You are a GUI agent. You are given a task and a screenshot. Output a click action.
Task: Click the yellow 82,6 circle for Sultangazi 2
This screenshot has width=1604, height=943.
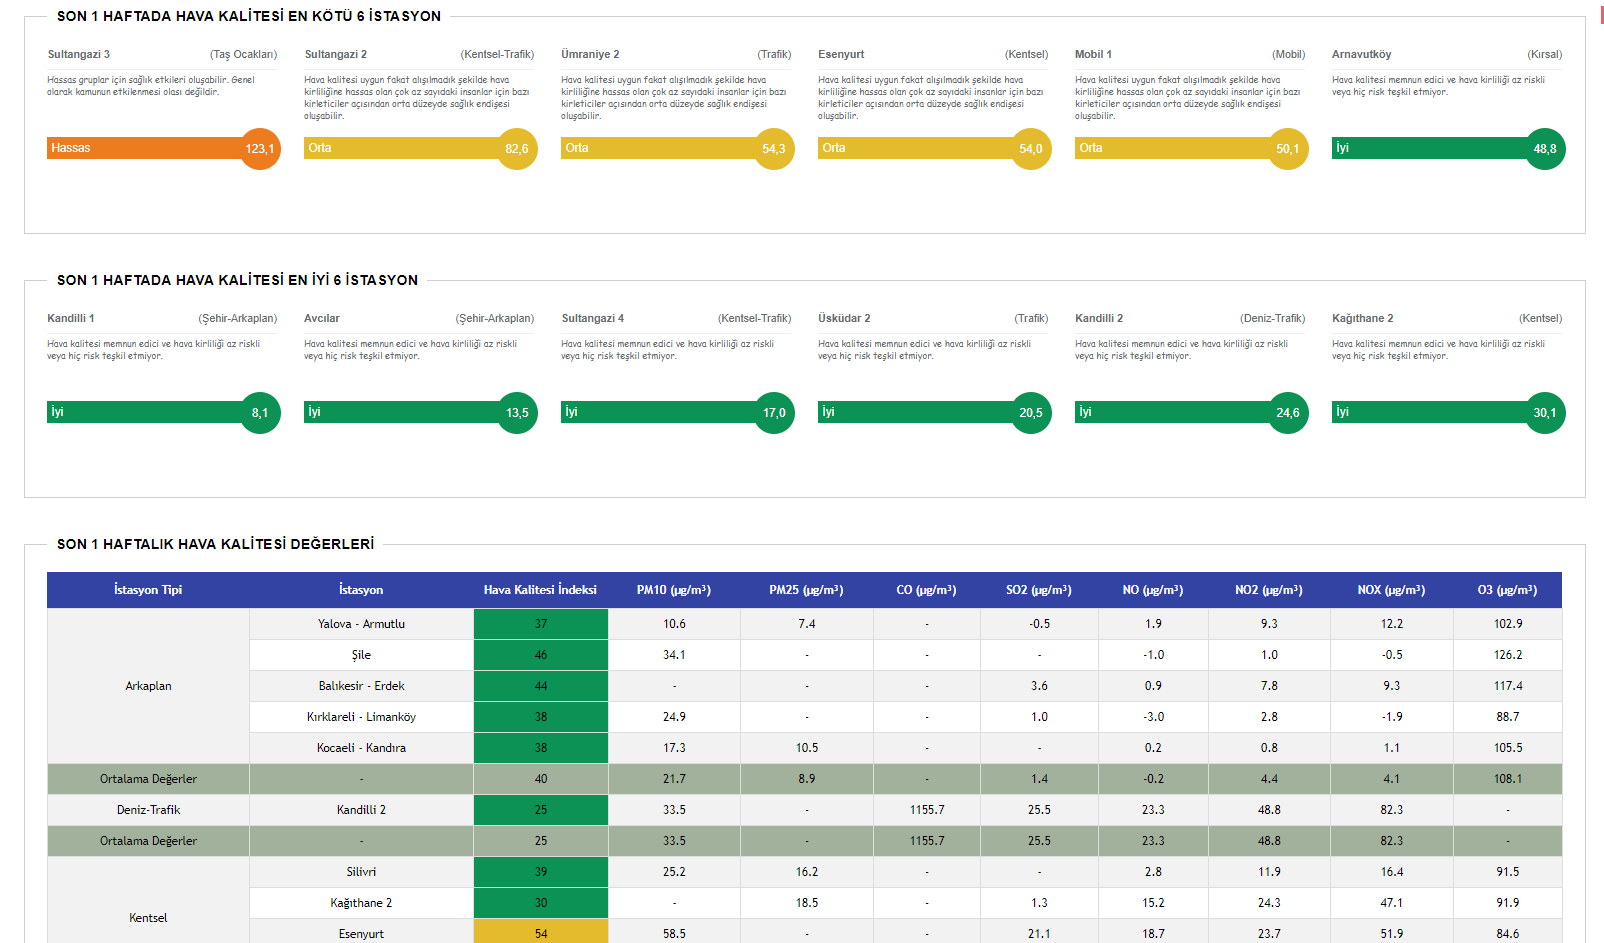coord(517,149)
